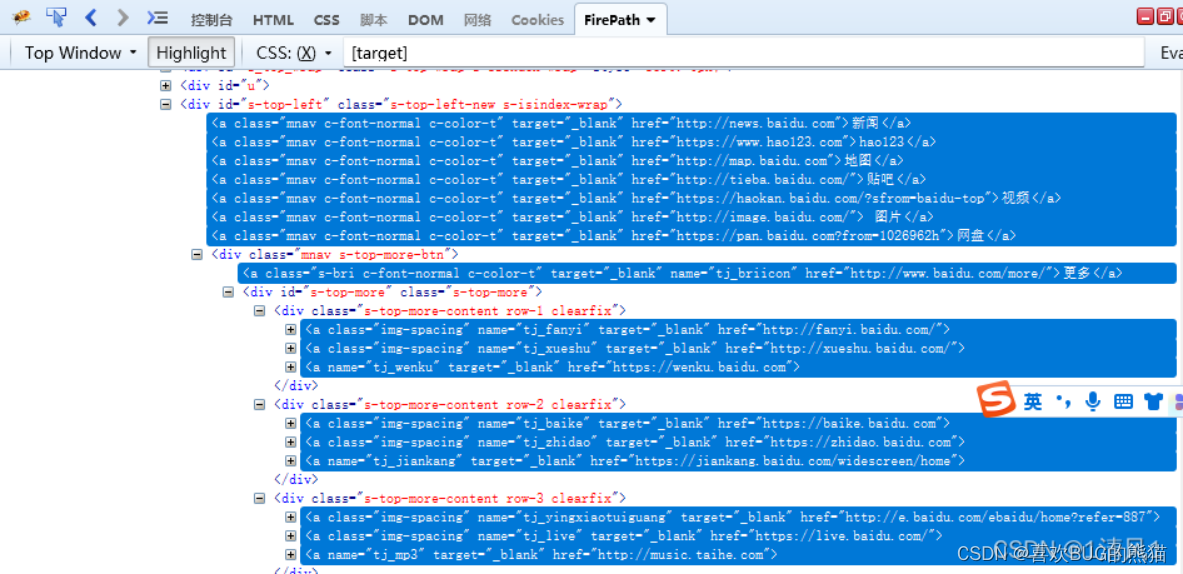Expand the tj_mp3 anchor node
This screenshot has width=1183, height=574.
290,554
